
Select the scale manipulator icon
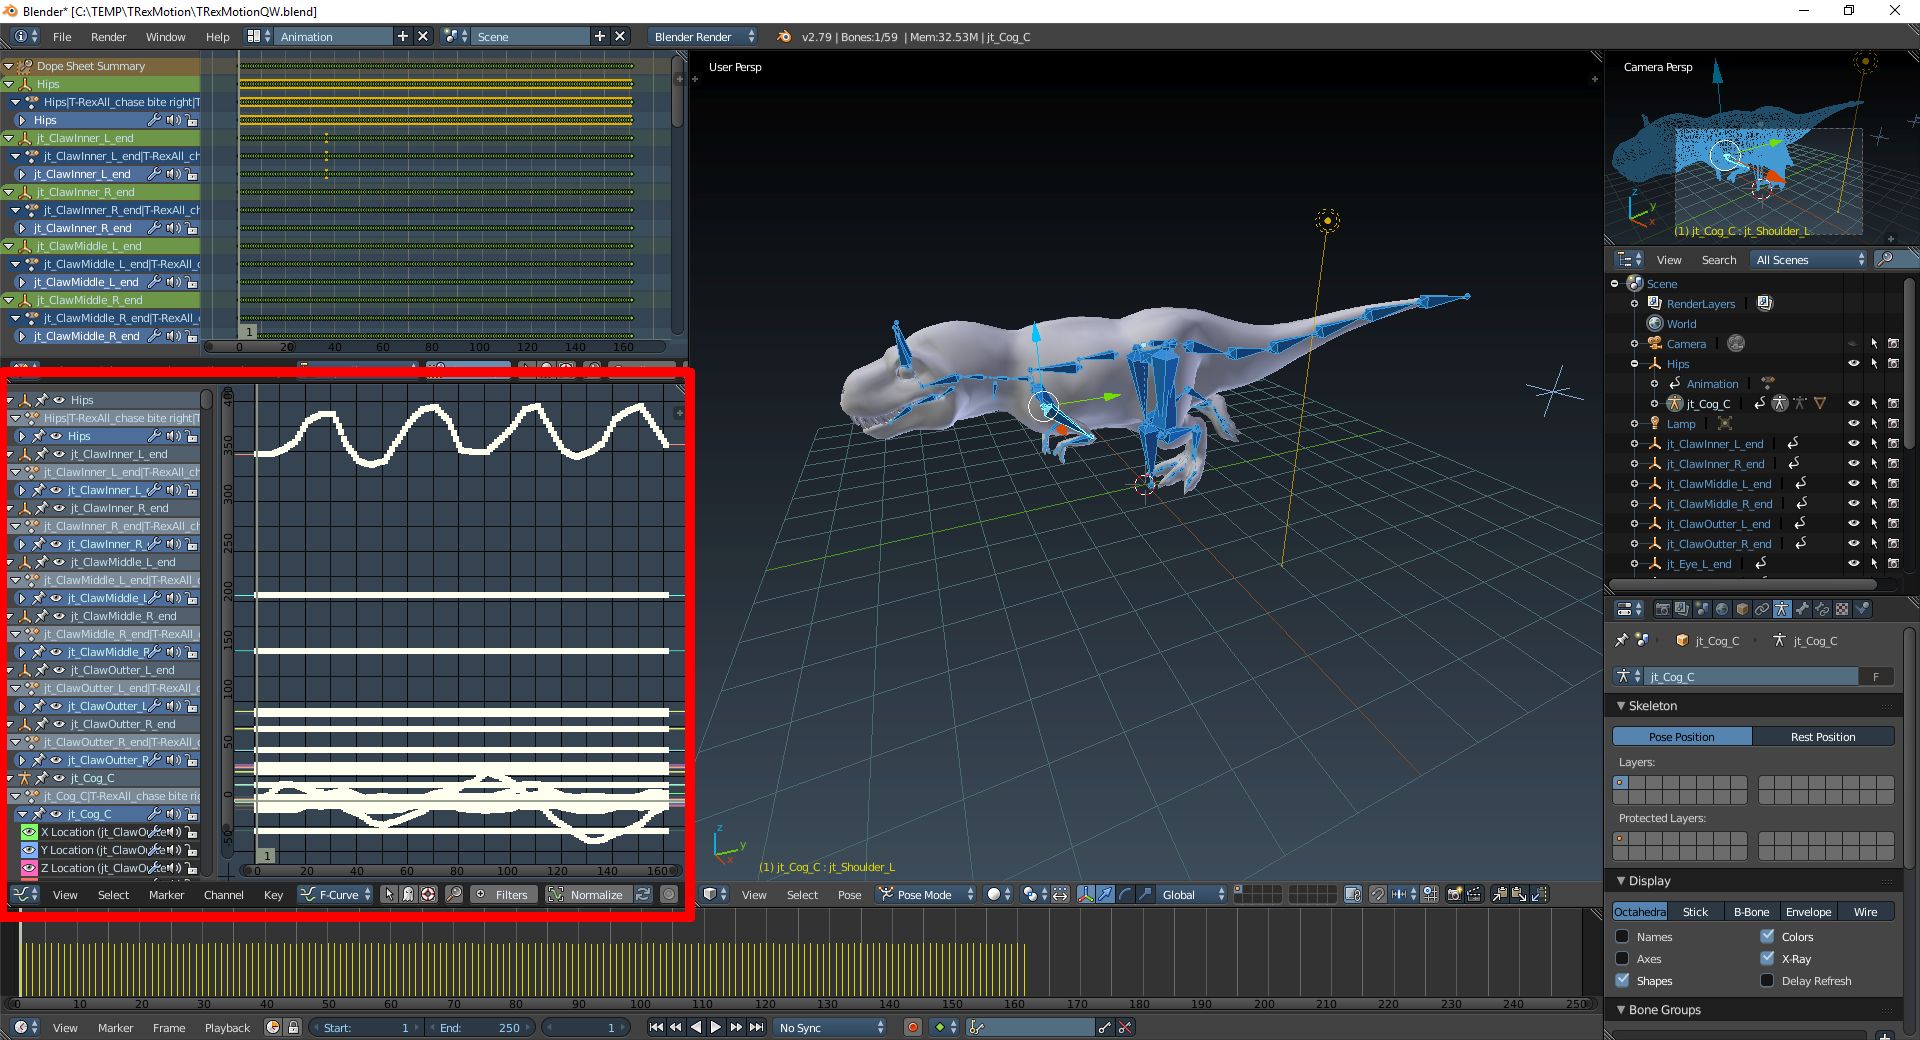[x=1145, y=895]
